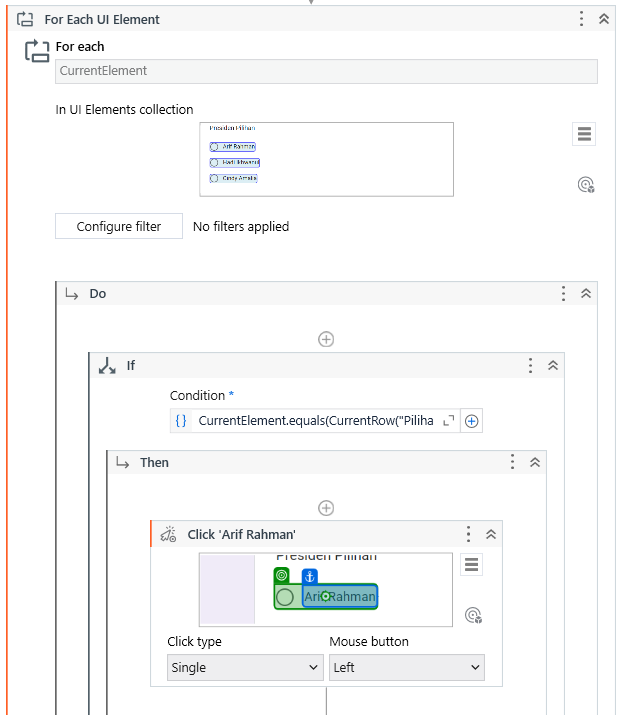The width and height of the screenshot is (631, 715).
Task: Click the target indicator icon beside the collection preview
Action: (586, 184)
